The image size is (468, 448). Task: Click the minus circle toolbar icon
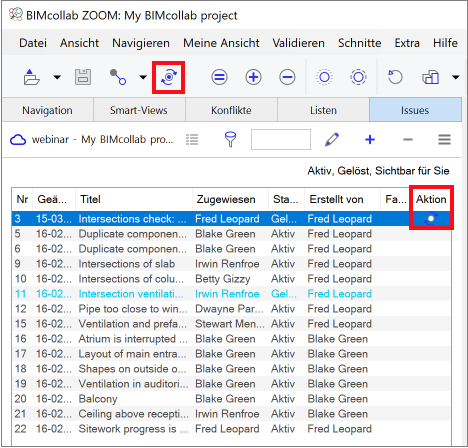pos(287,77)
